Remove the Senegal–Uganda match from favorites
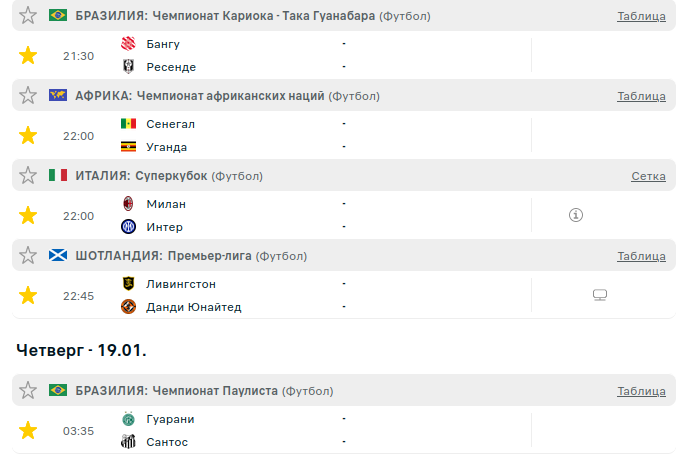Viewport: 688px width, 461px height. tap(28, 135)
